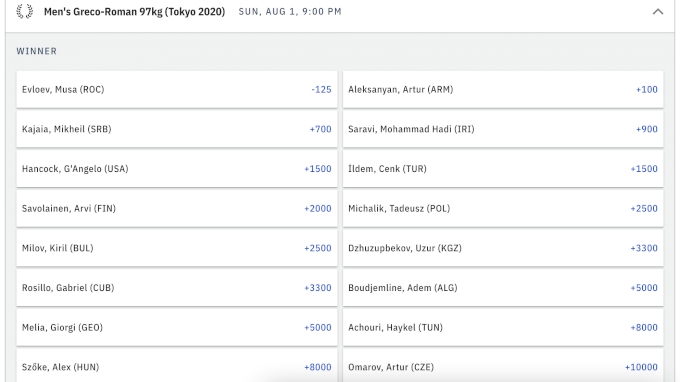Screen dimensions: 680x382
Task: Click the WINNER market heading
Action: click(36, 51)
